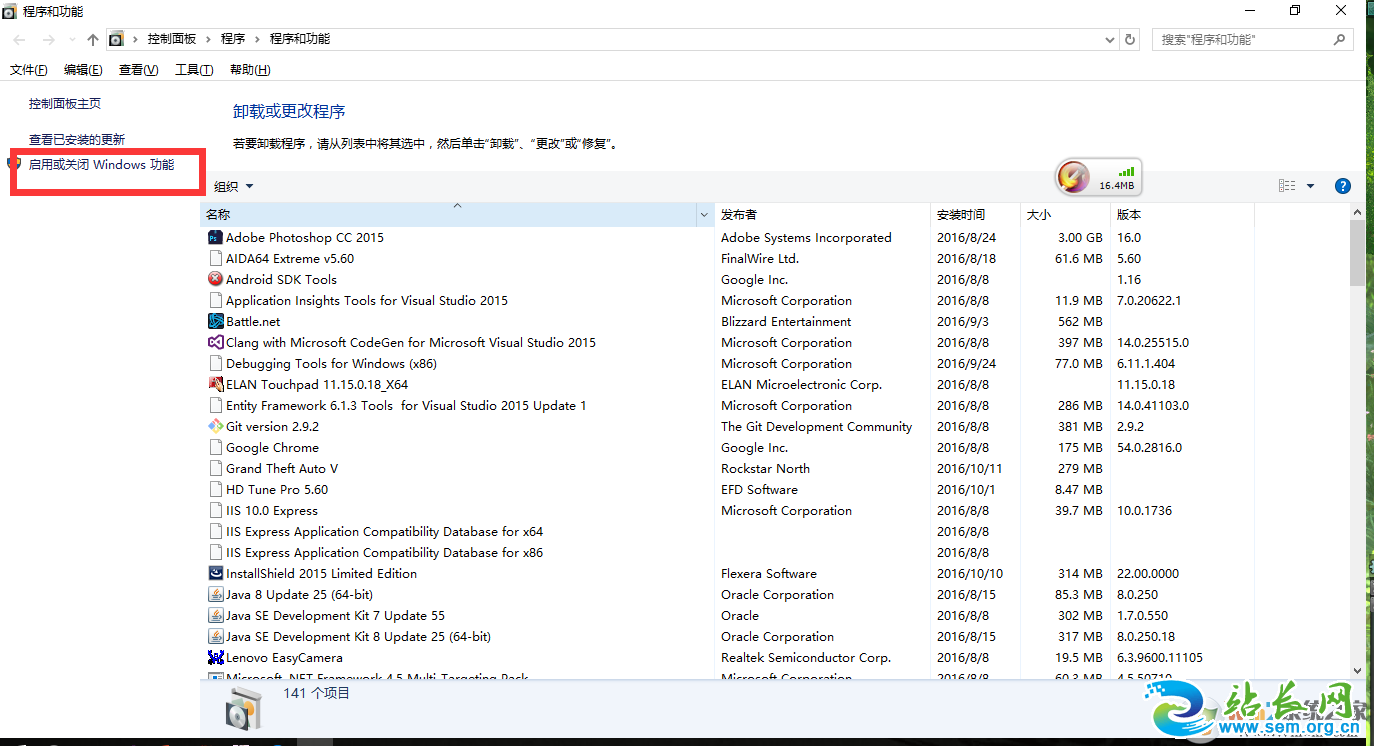1374x746 pixels.
Task: Open recent locations dropdown beside forward arrow
Action: tap(72, 40)
